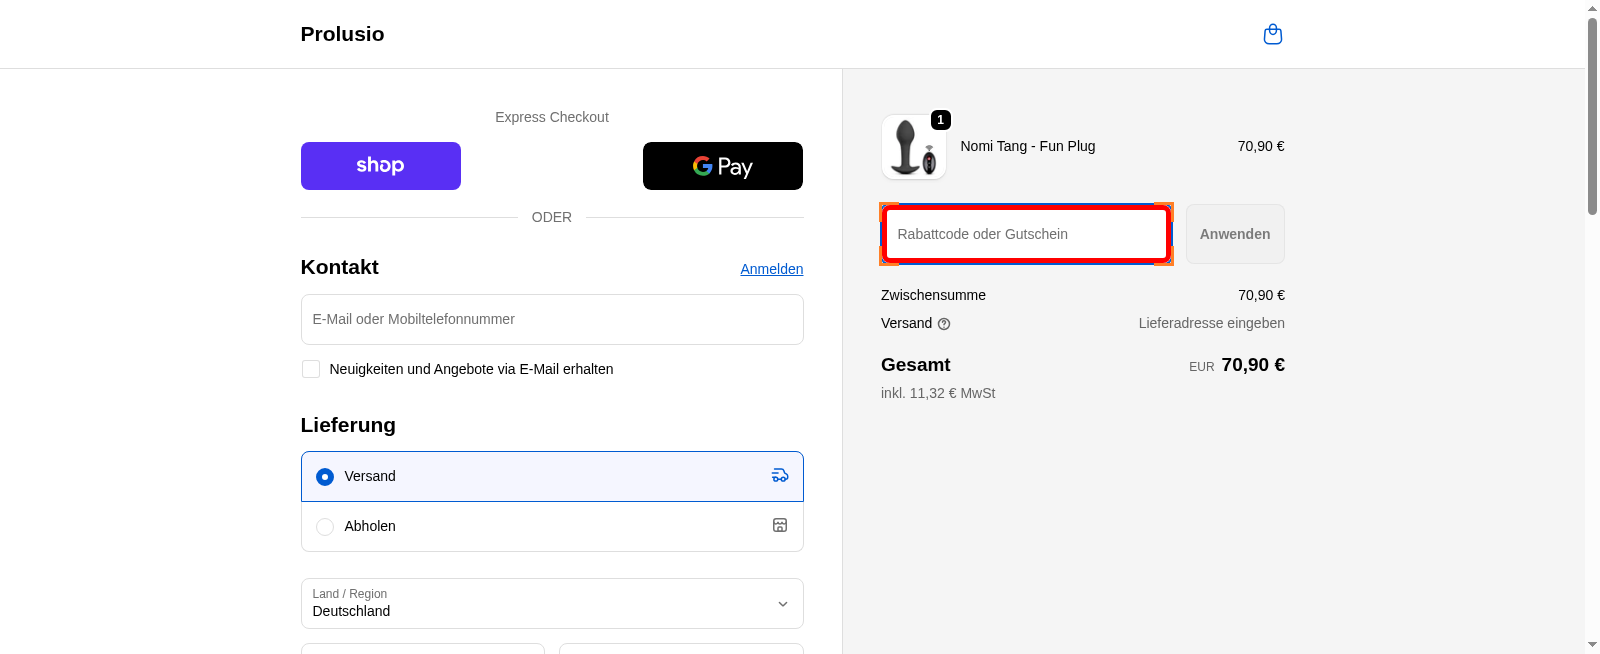This screenshot has width=1600, height=654.
Task: Click the page vertical scrollbar thumb
Action: [x=1592, y=115]
